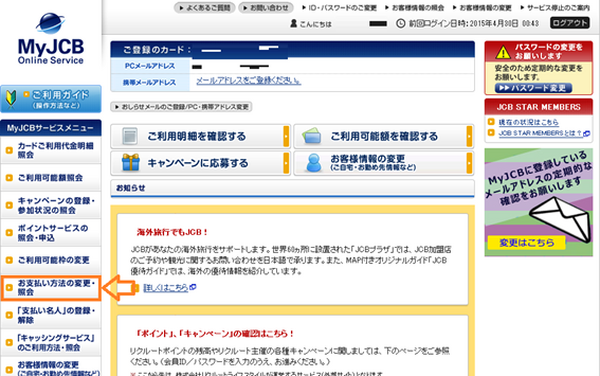This screenshot has width=600, height=376.
Task: Click ご利用明細を確認する button
Action: point(200,136)
